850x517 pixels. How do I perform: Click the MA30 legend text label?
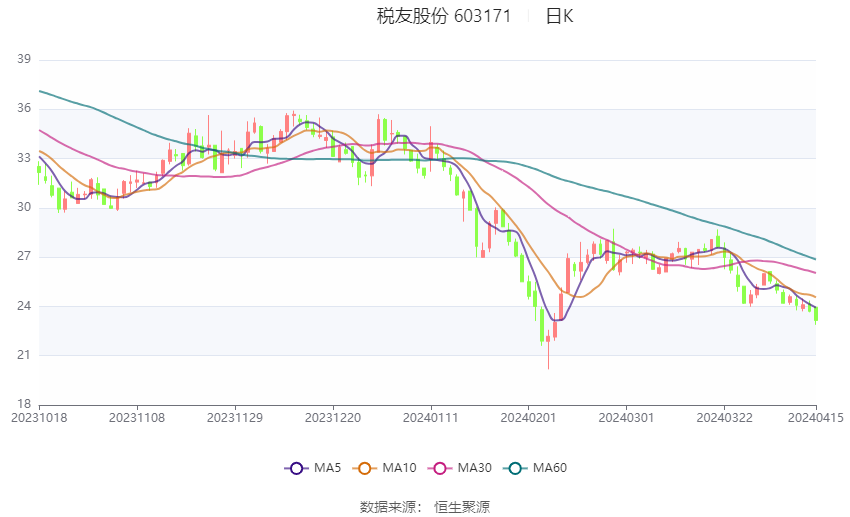pyautogui.click(x=474, y=468)
